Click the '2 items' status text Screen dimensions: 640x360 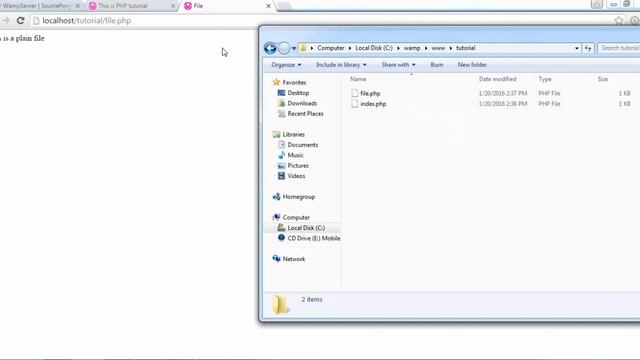pyautogui.click(x=312, y=300)
